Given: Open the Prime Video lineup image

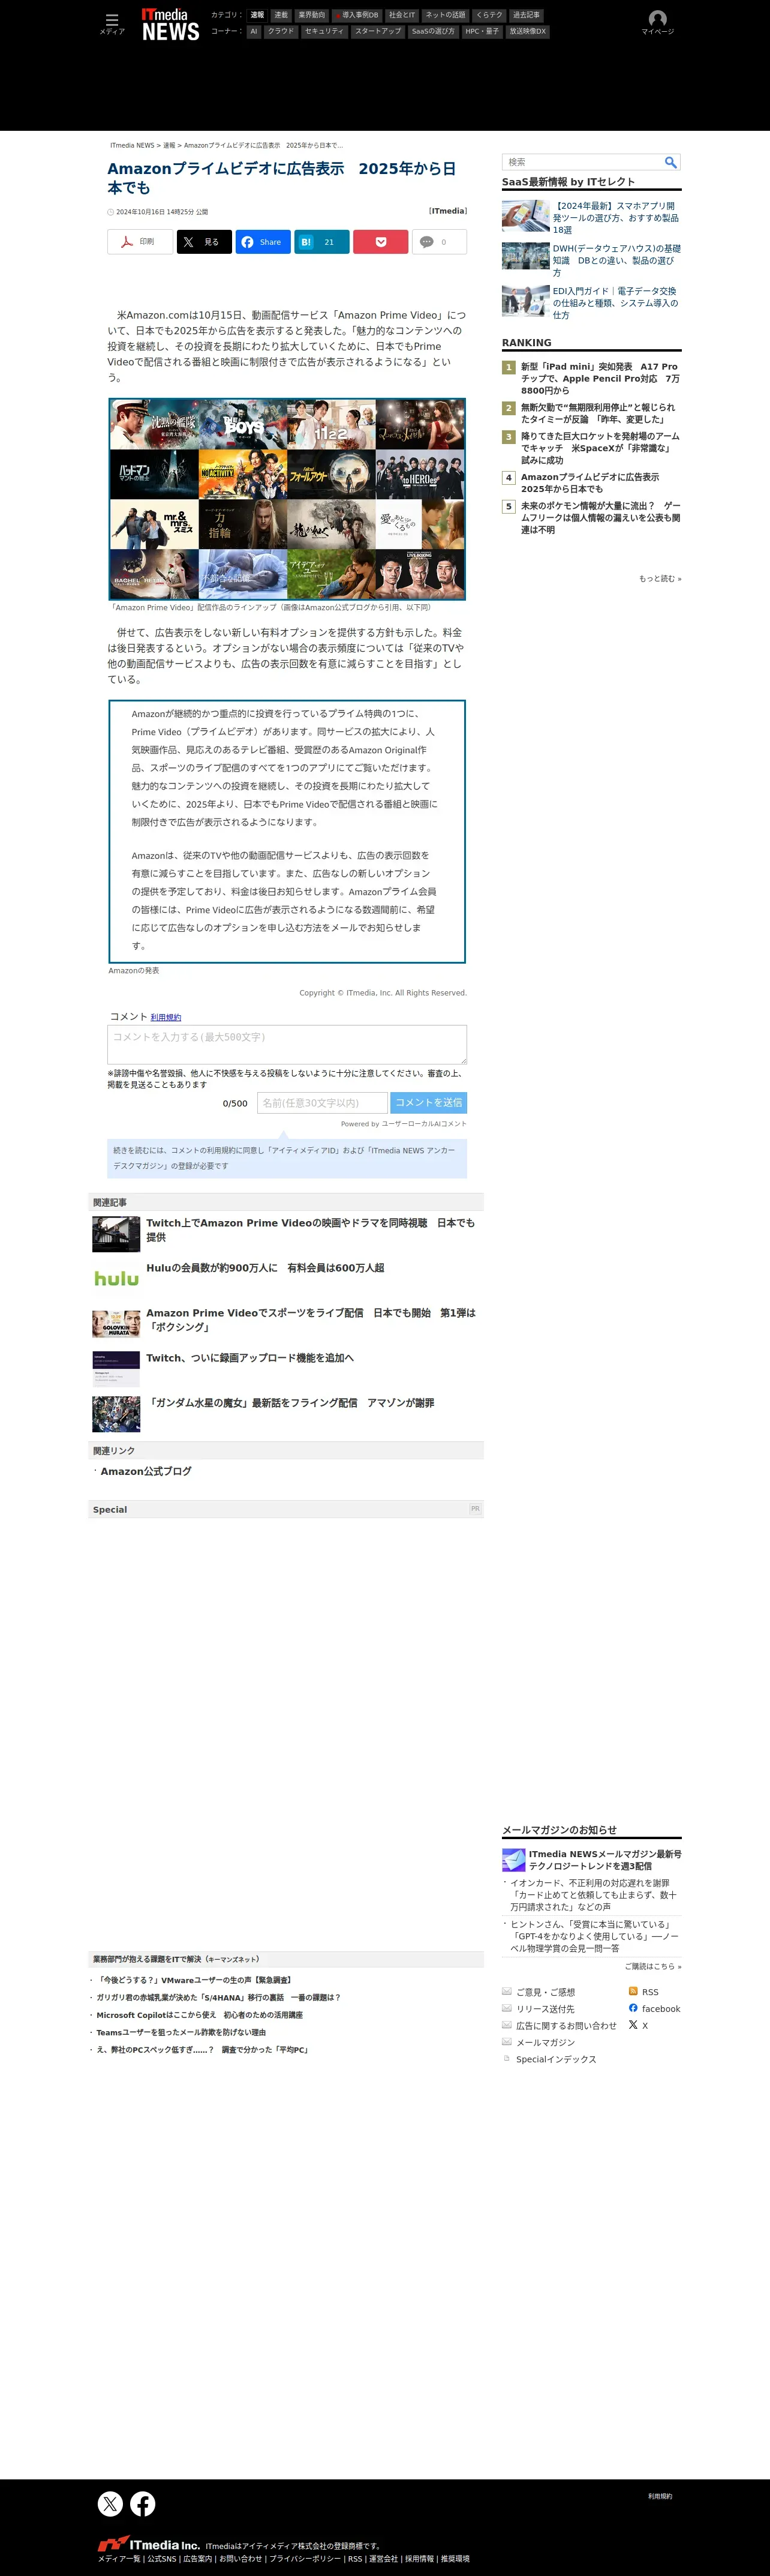Looking at the screenshot, I should (287, 499).
